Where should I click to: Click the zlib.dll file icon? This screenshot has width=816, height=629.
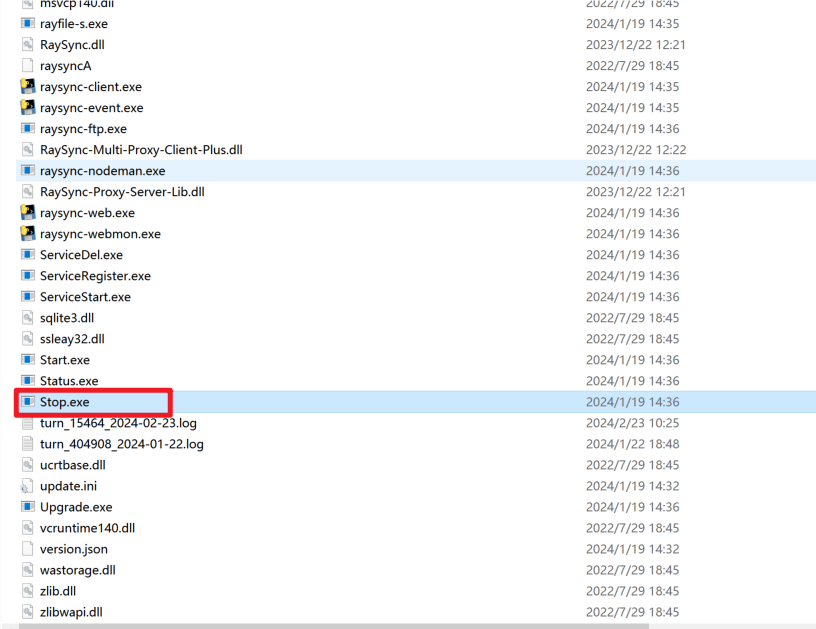28,591
